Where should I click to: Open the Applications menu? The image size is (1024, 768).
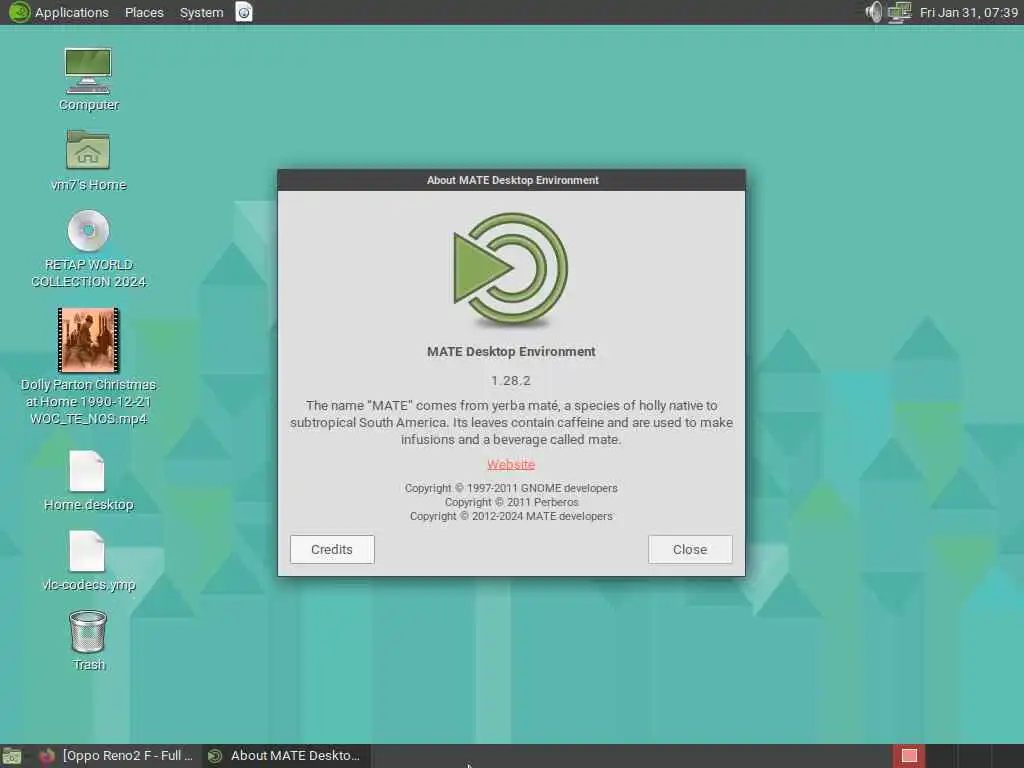(59, 12)
